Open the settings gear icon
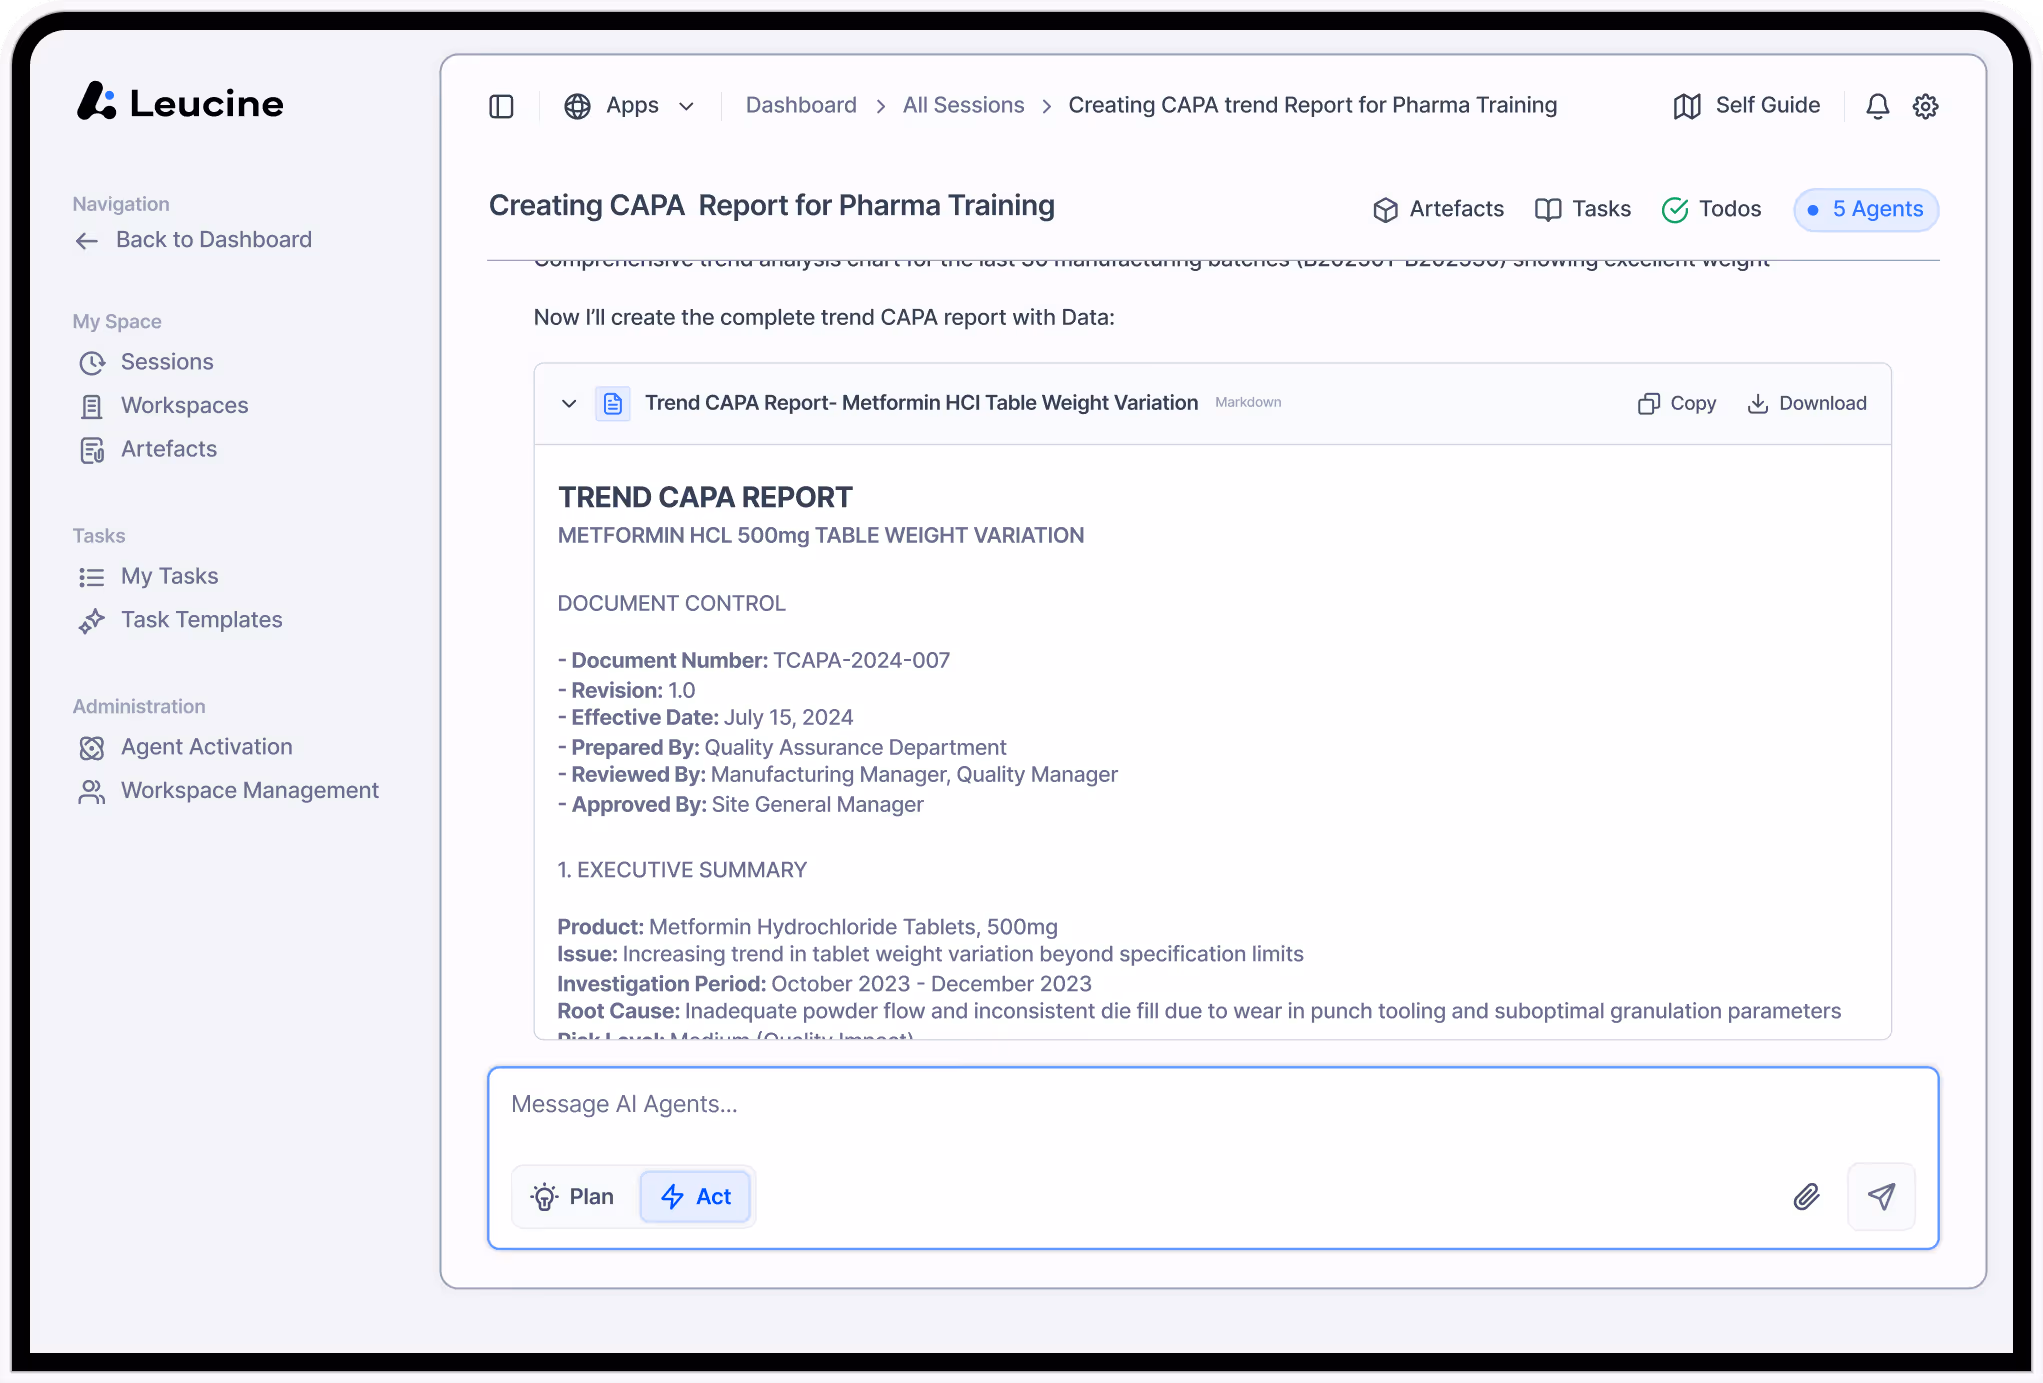This screenshot has width=2043, height=1383. (1925, 106)
